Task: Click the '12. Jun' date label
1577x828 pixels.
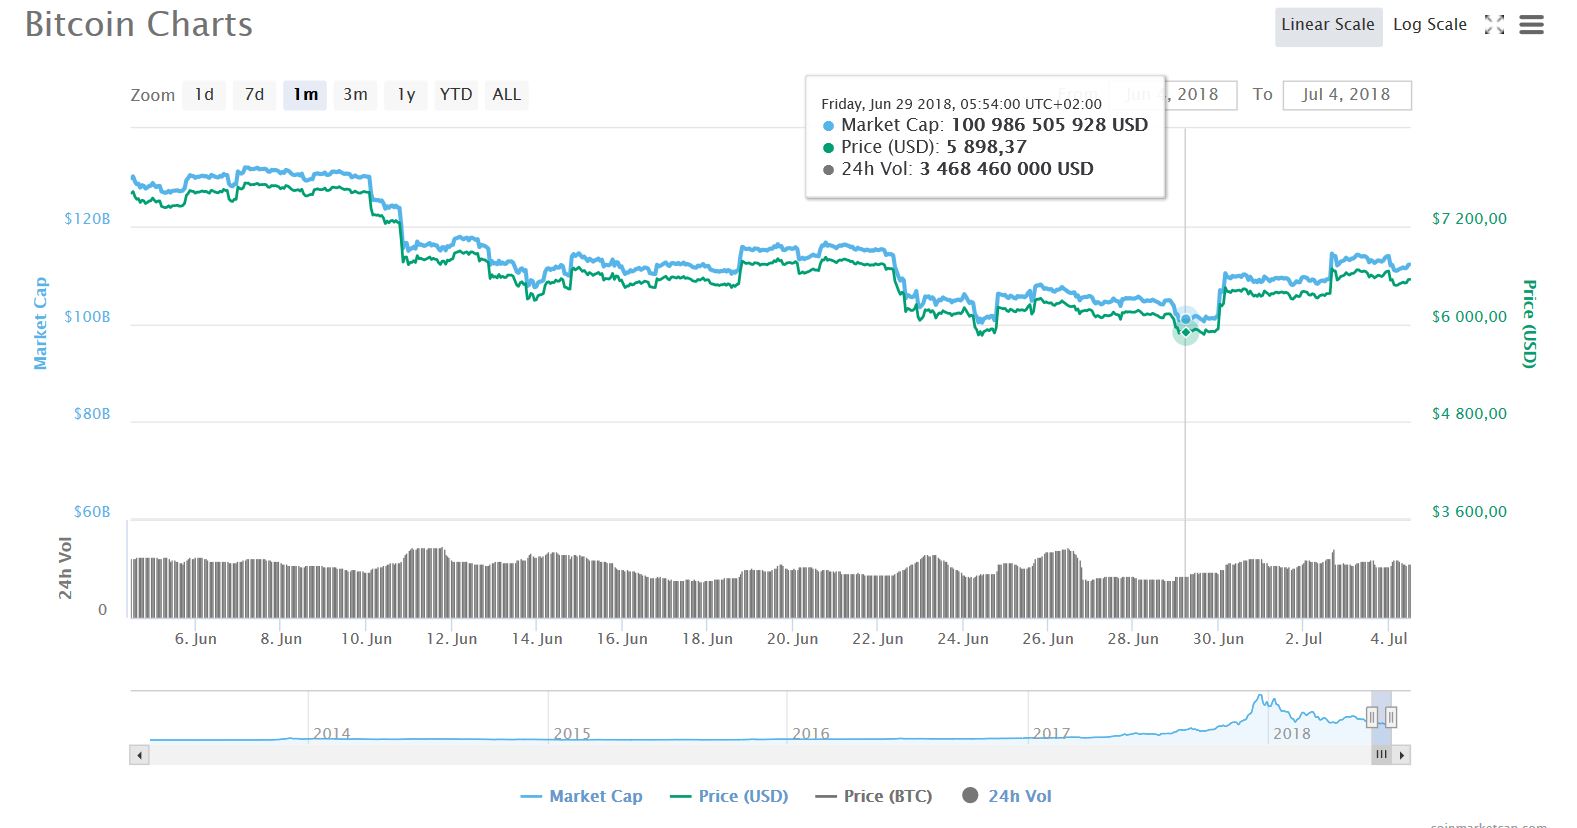Action: click(452, 639)
